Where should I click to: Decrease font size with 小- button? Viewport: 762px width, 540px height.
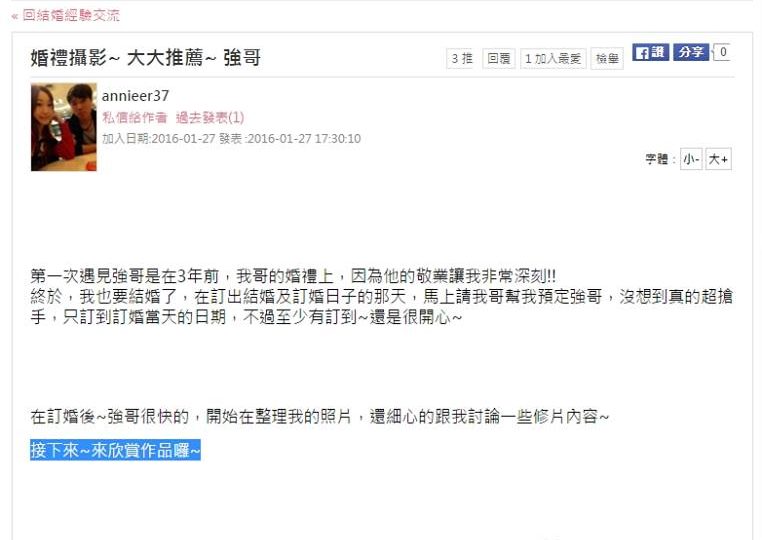coord(691,159)
